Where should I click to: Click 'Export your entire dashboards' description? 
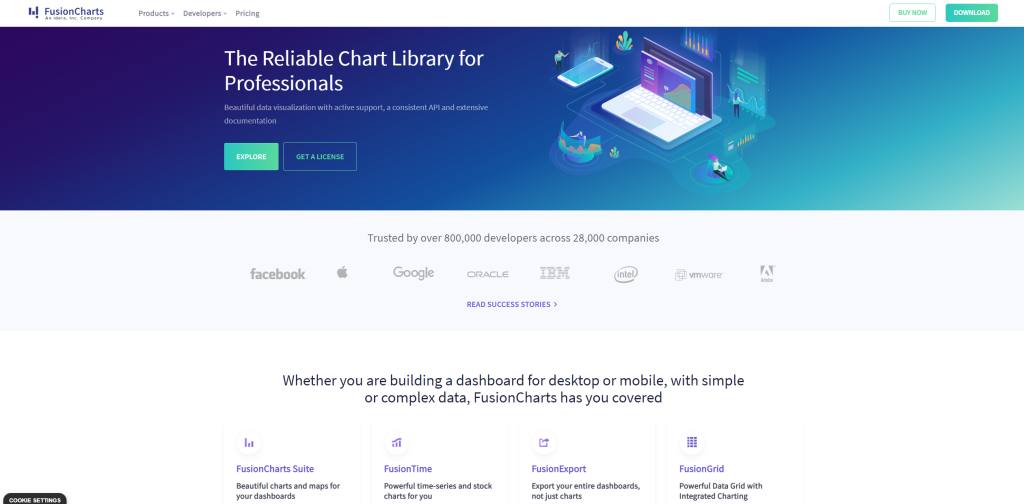click(585, 491)
